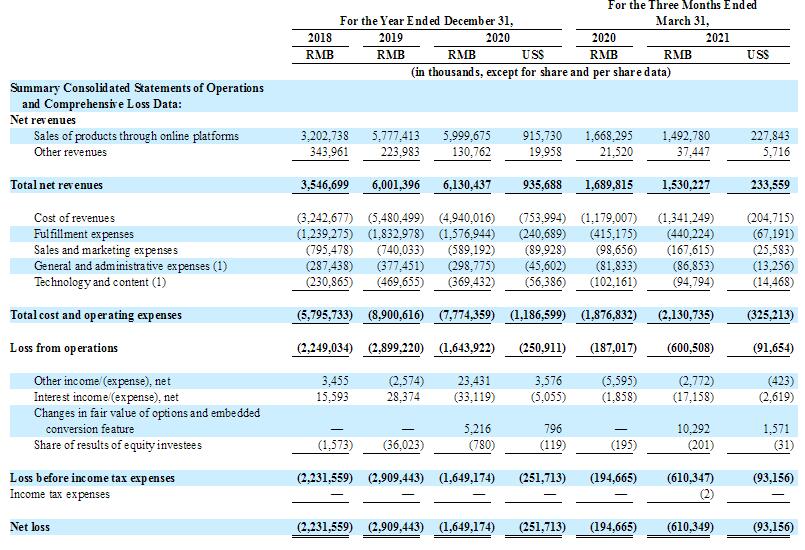Click cost of revenues (3,242,677)

click(x=325, y=218)
